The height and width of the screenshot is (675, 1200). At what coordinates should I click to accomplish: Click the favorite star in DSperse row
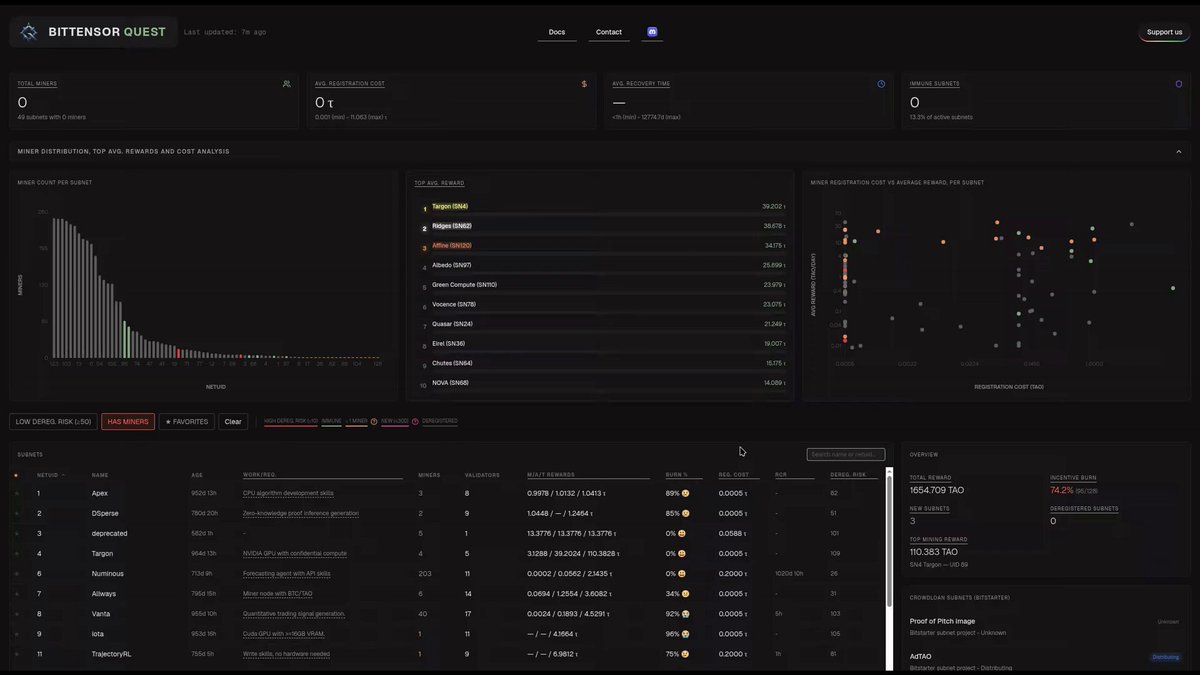tap(16, 513)
